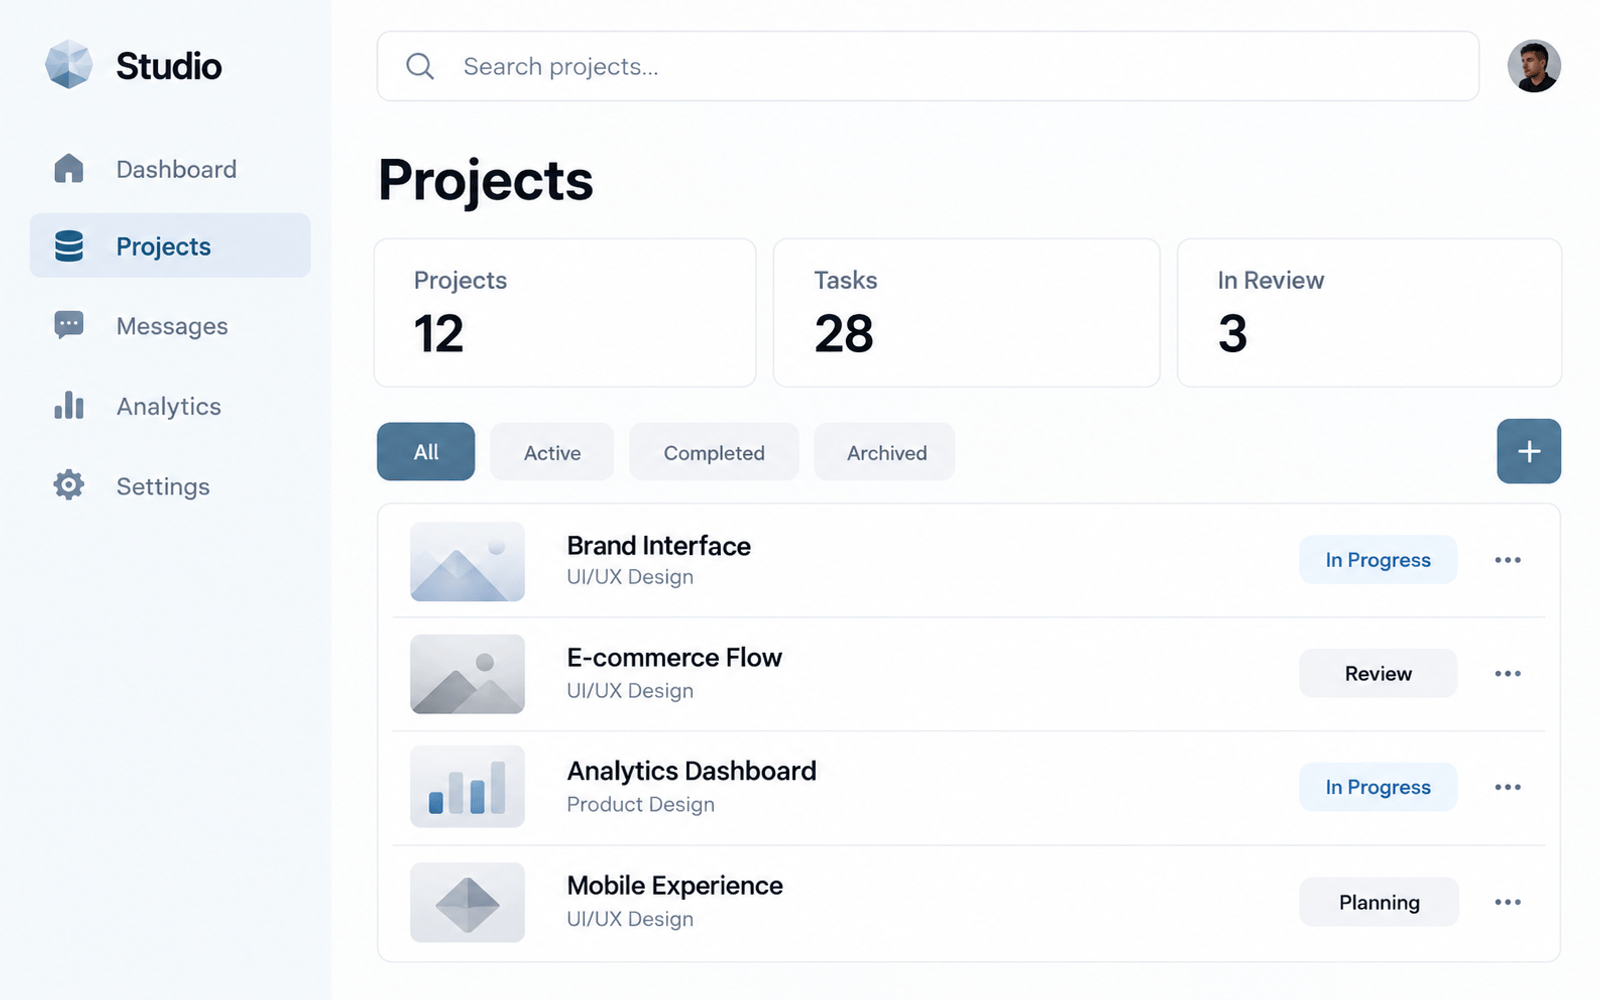
Task: Click the Planning status badge
Action: tap(1379, 902)
